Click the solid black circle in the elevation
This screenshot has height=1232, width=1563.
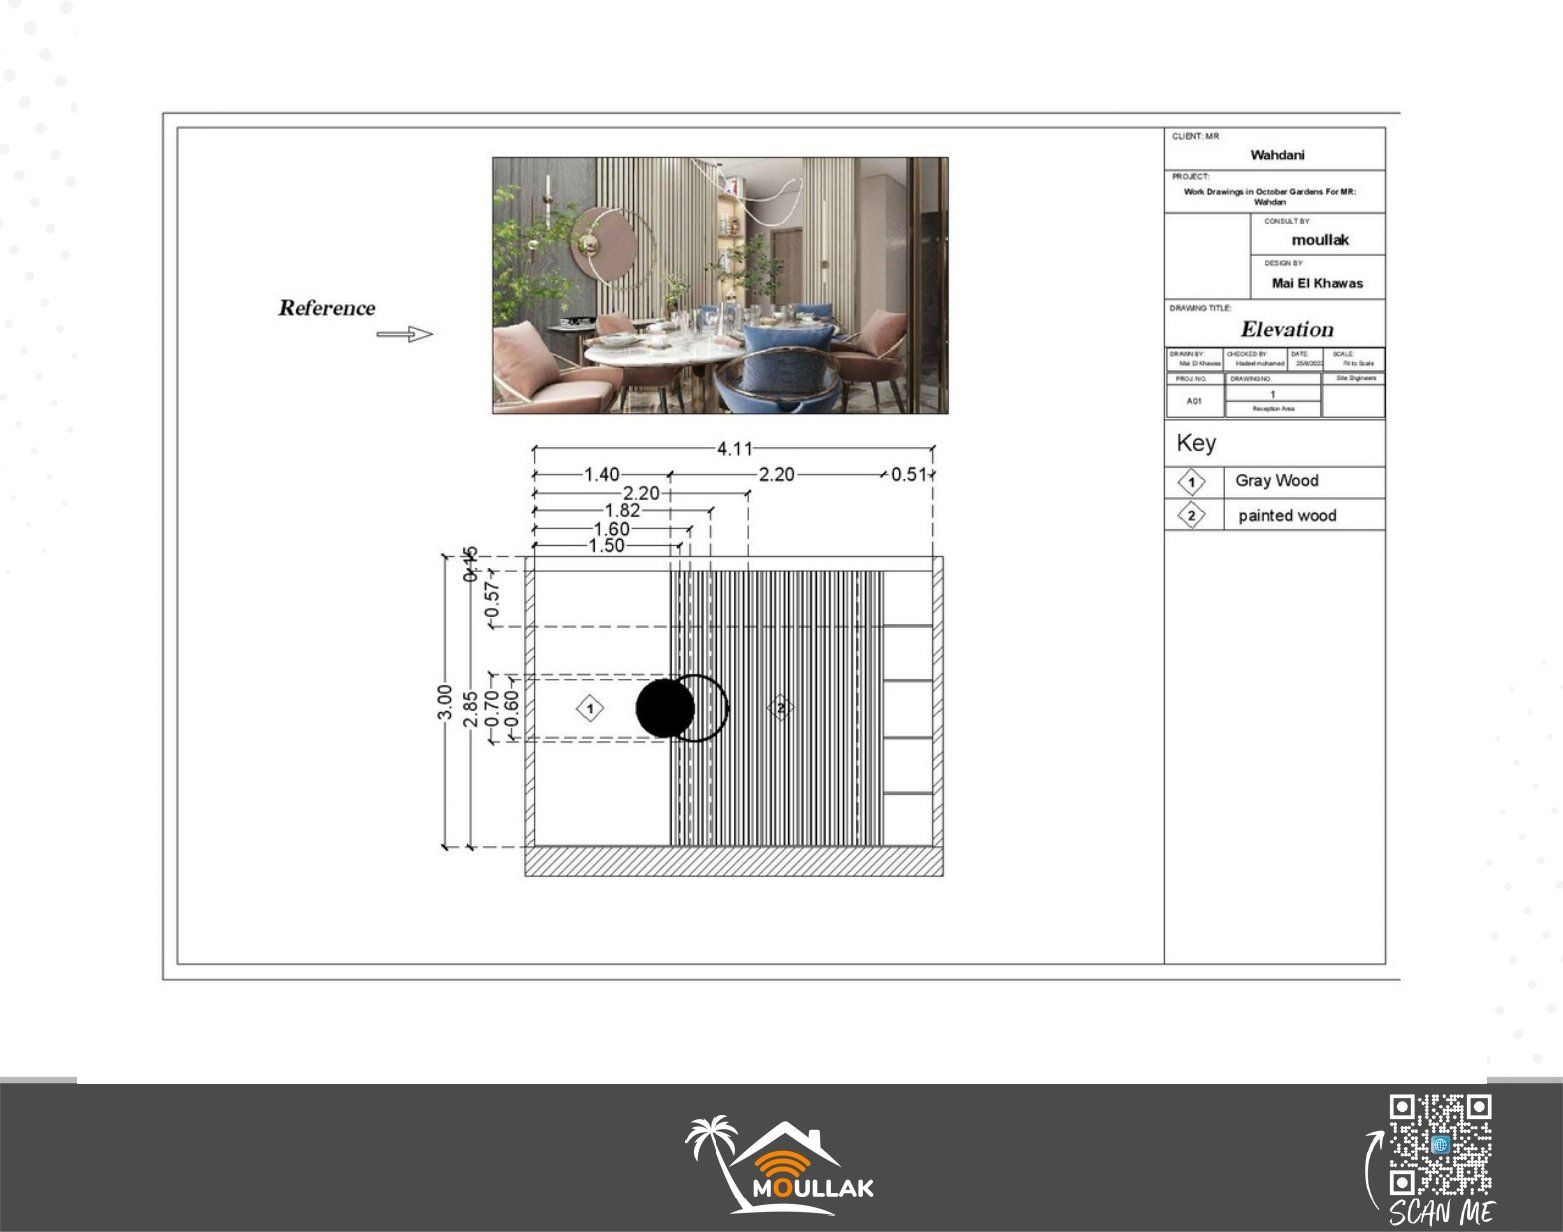[x=665, y=708]
